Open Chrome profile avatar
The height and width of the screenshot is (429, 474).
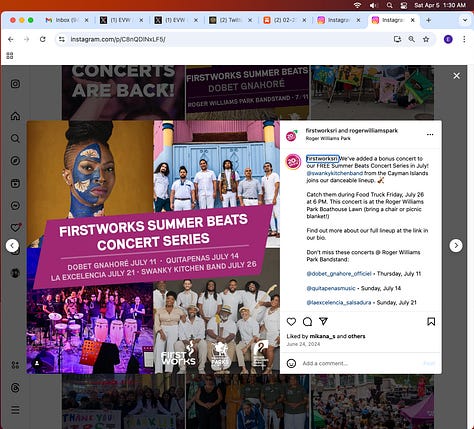point(448,39)
